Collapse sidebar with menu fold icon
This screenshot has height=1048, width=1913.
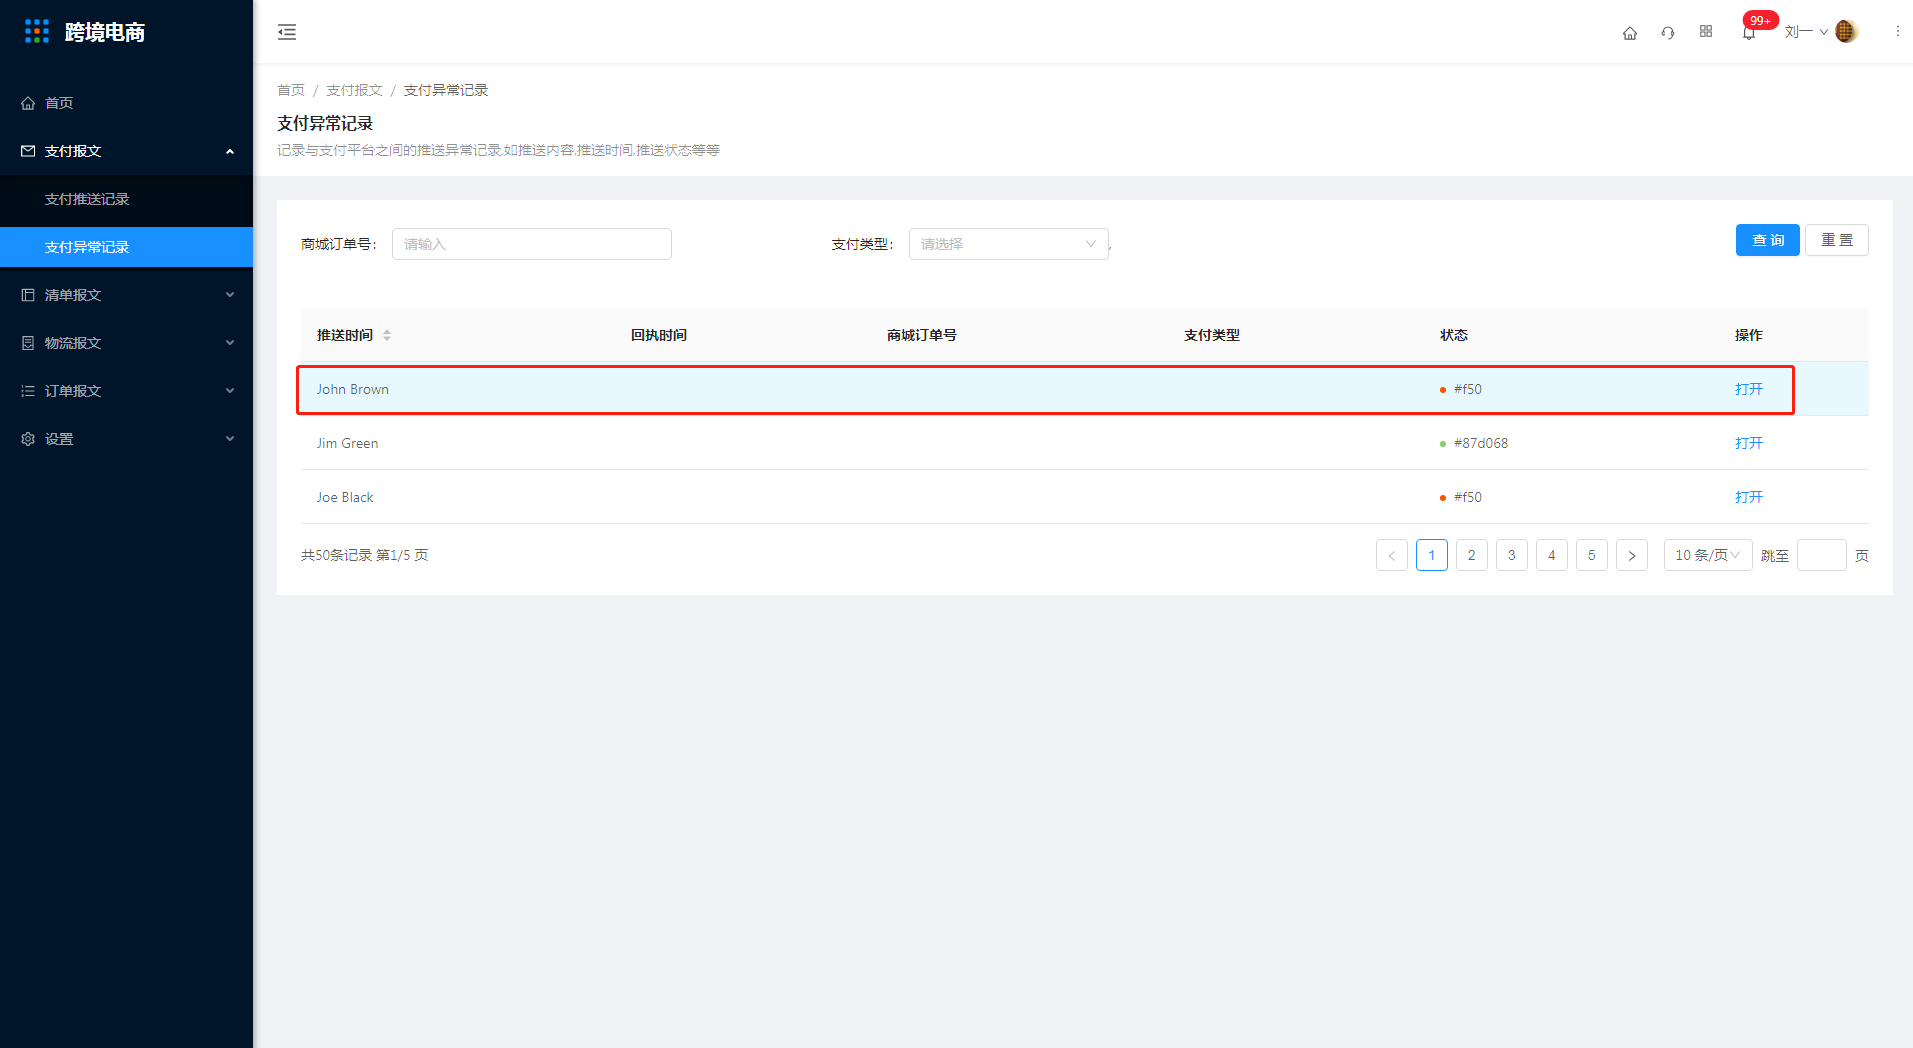click(287, 32)
